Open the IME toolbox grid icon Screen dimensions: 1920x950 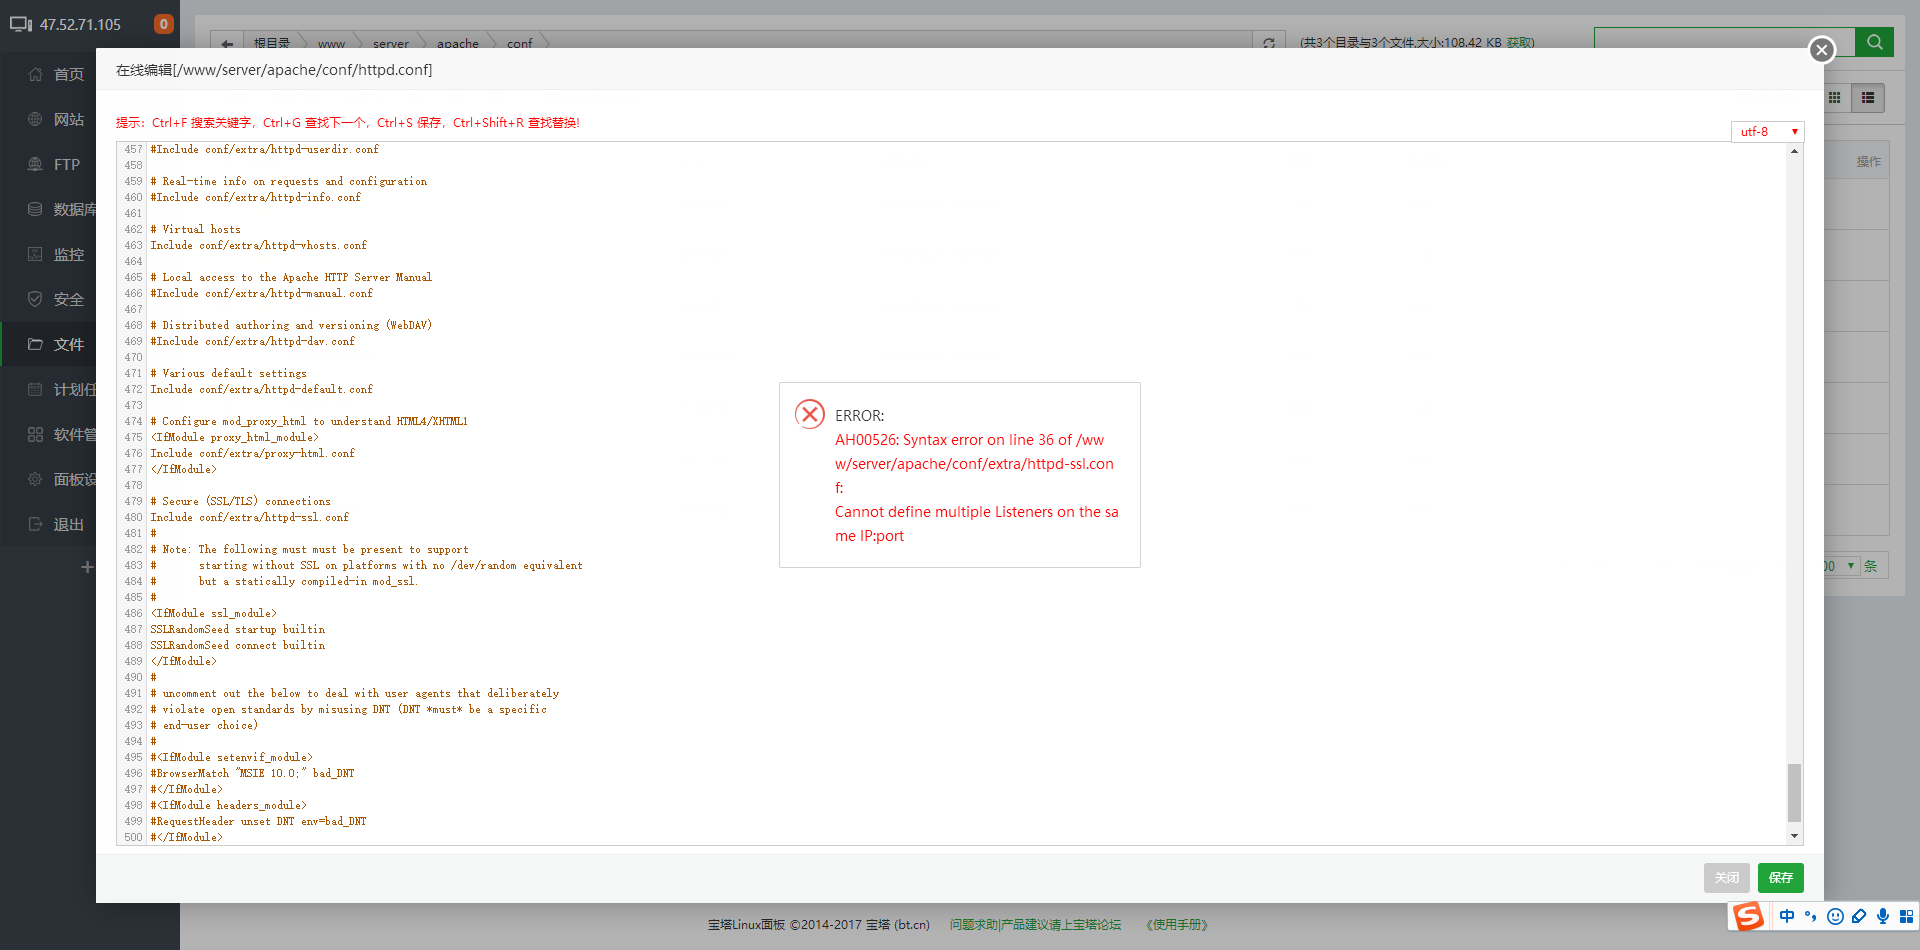pyautogui.click(x=1906, y=916)
